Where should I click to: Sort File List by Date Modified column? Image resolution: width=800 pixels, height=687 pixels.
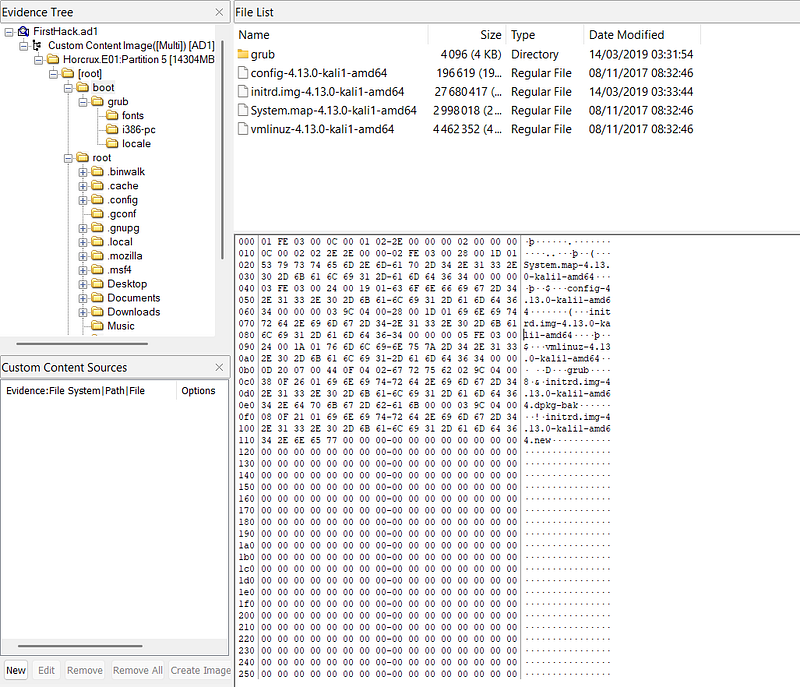(x=626, y=35)
